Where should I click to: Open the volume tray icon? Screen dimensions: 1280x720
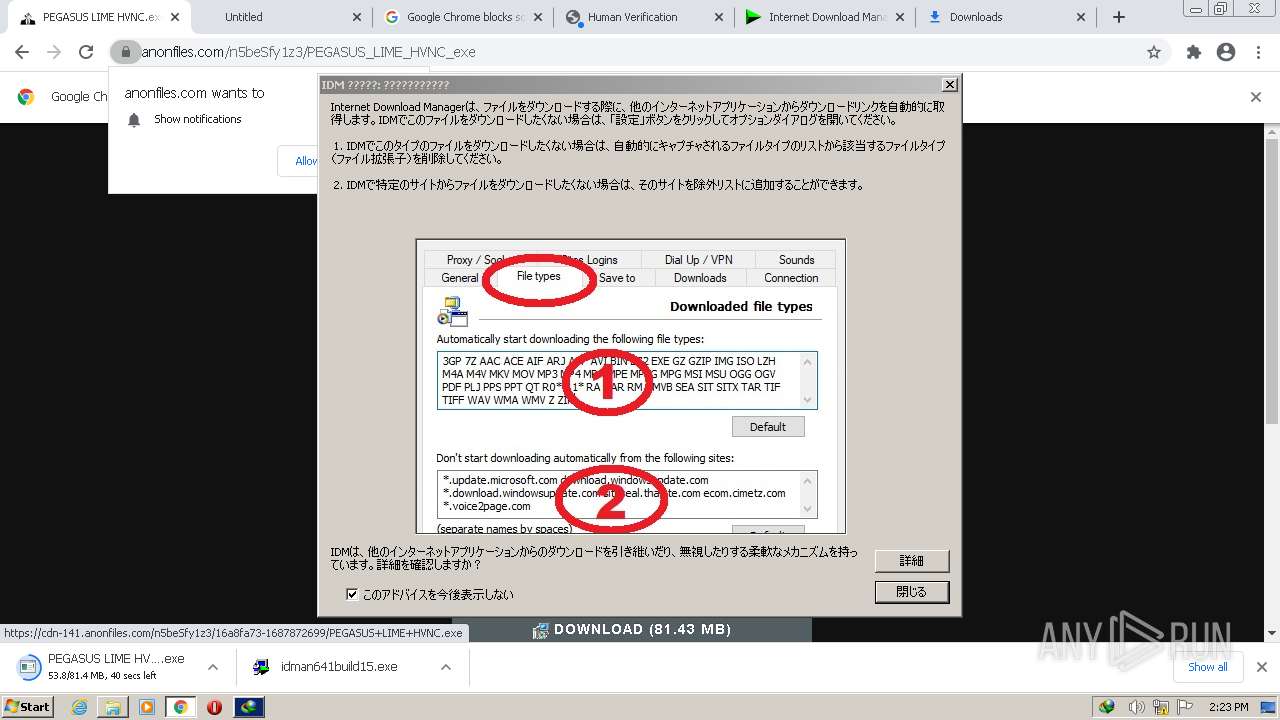(1135, 707)
